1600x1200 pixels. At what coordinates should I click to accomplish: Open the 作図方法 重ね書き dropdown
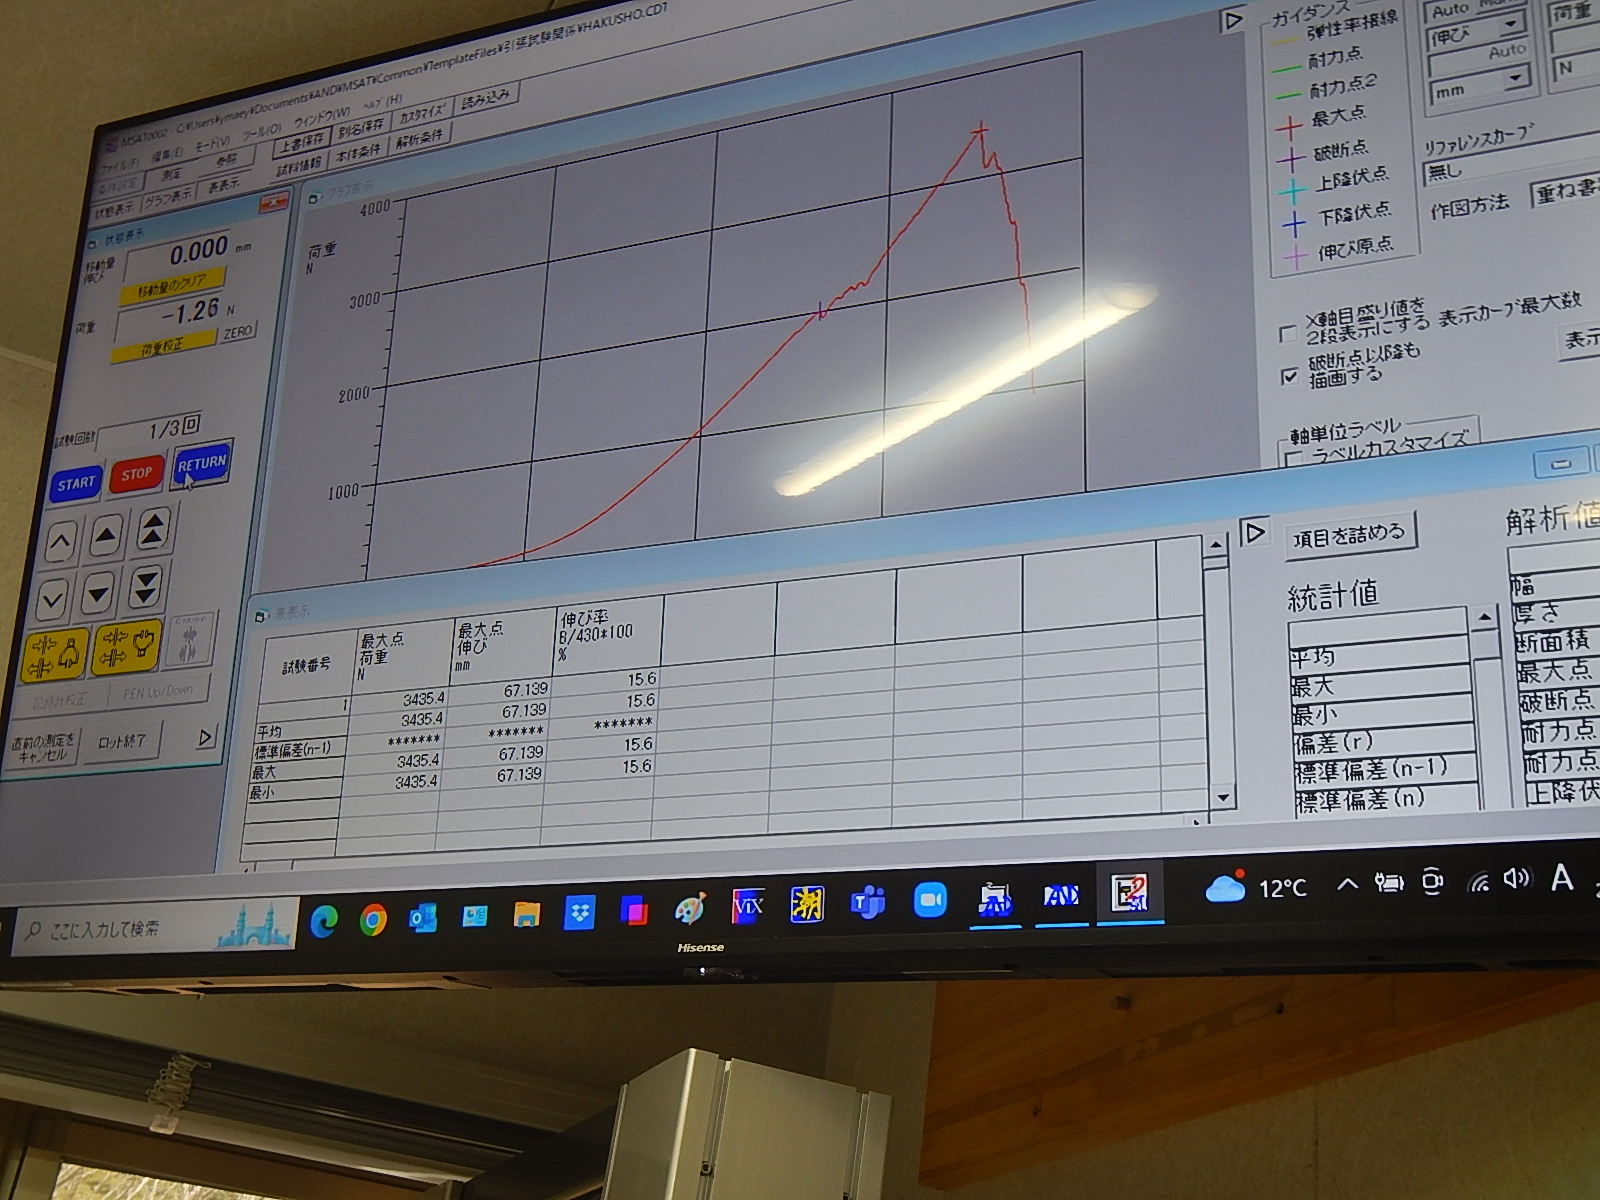point(1566,192)
